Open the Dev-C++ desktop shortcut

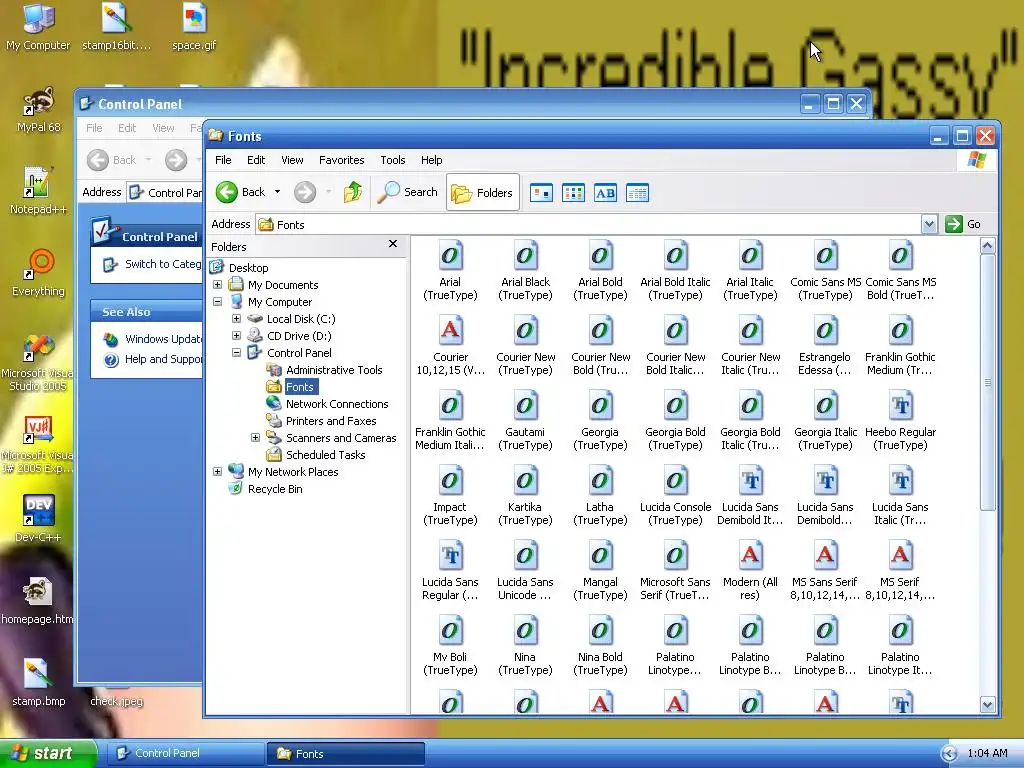coord(38,519)
